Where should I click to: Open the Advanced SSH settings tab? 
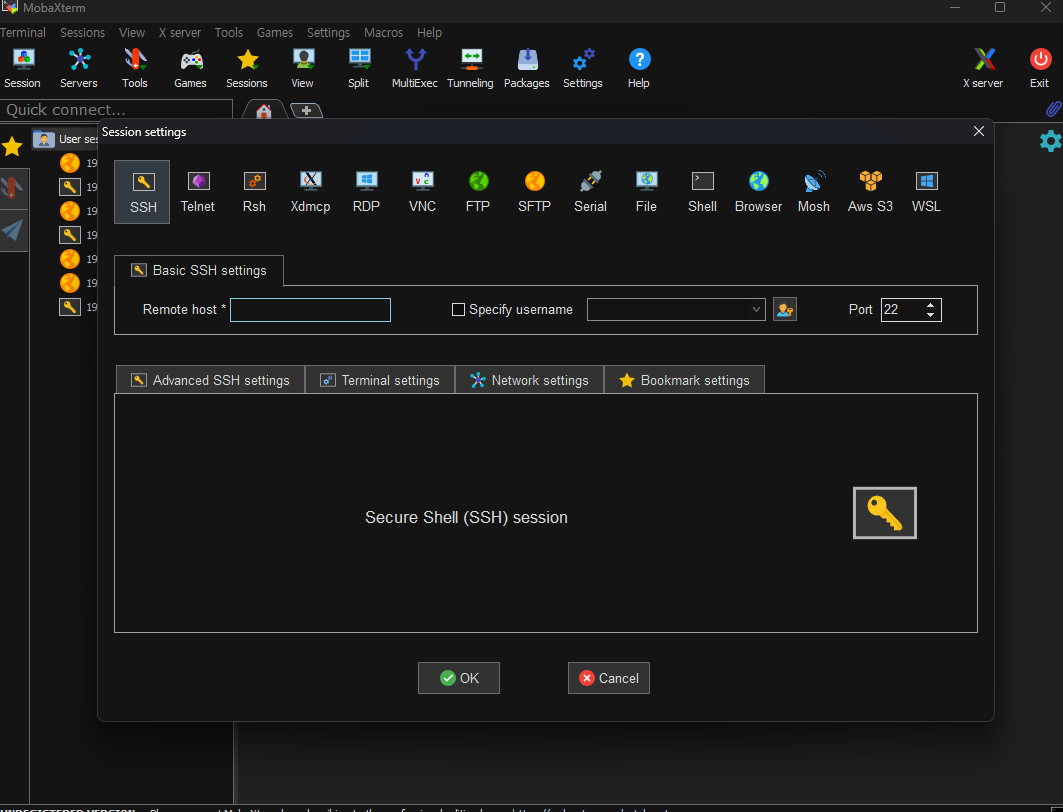click(x=211, y=380)
